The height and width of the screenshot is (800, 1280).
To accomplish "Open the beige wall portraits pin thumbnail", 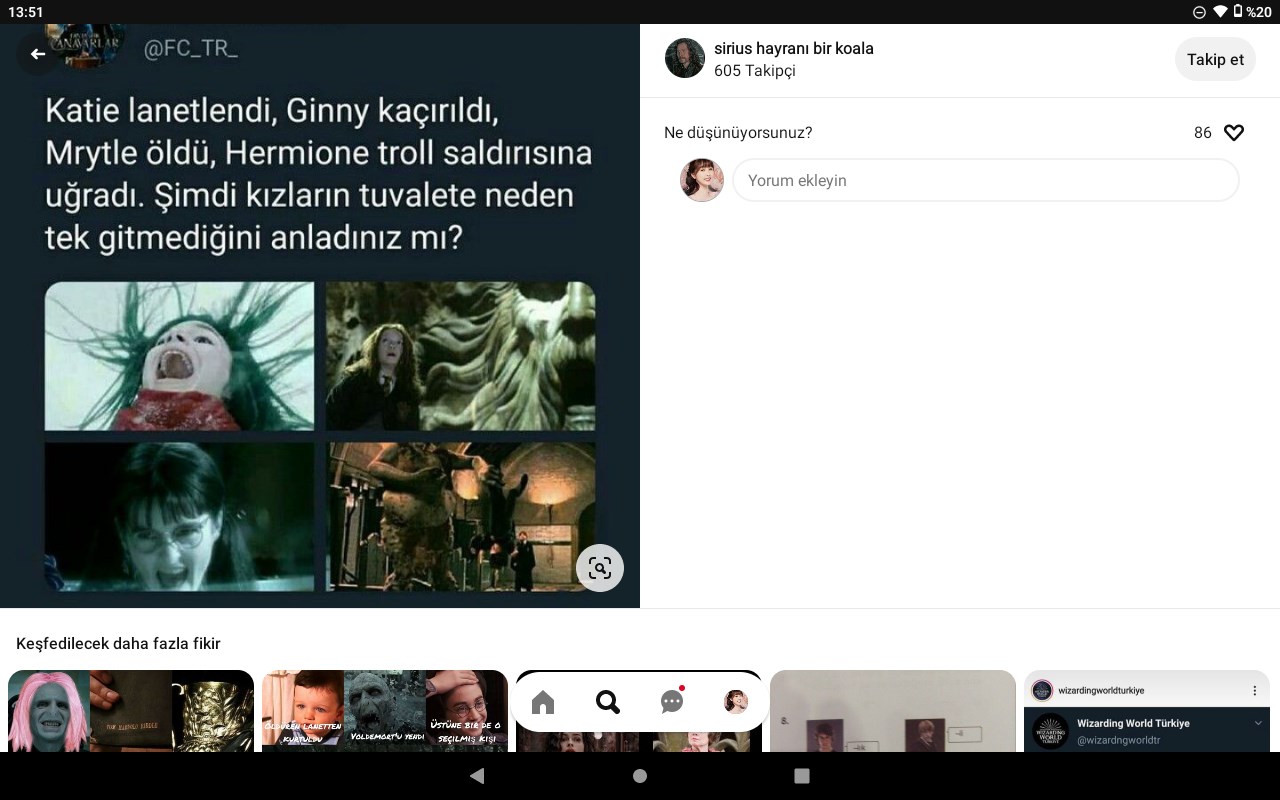I will [893, 711].
